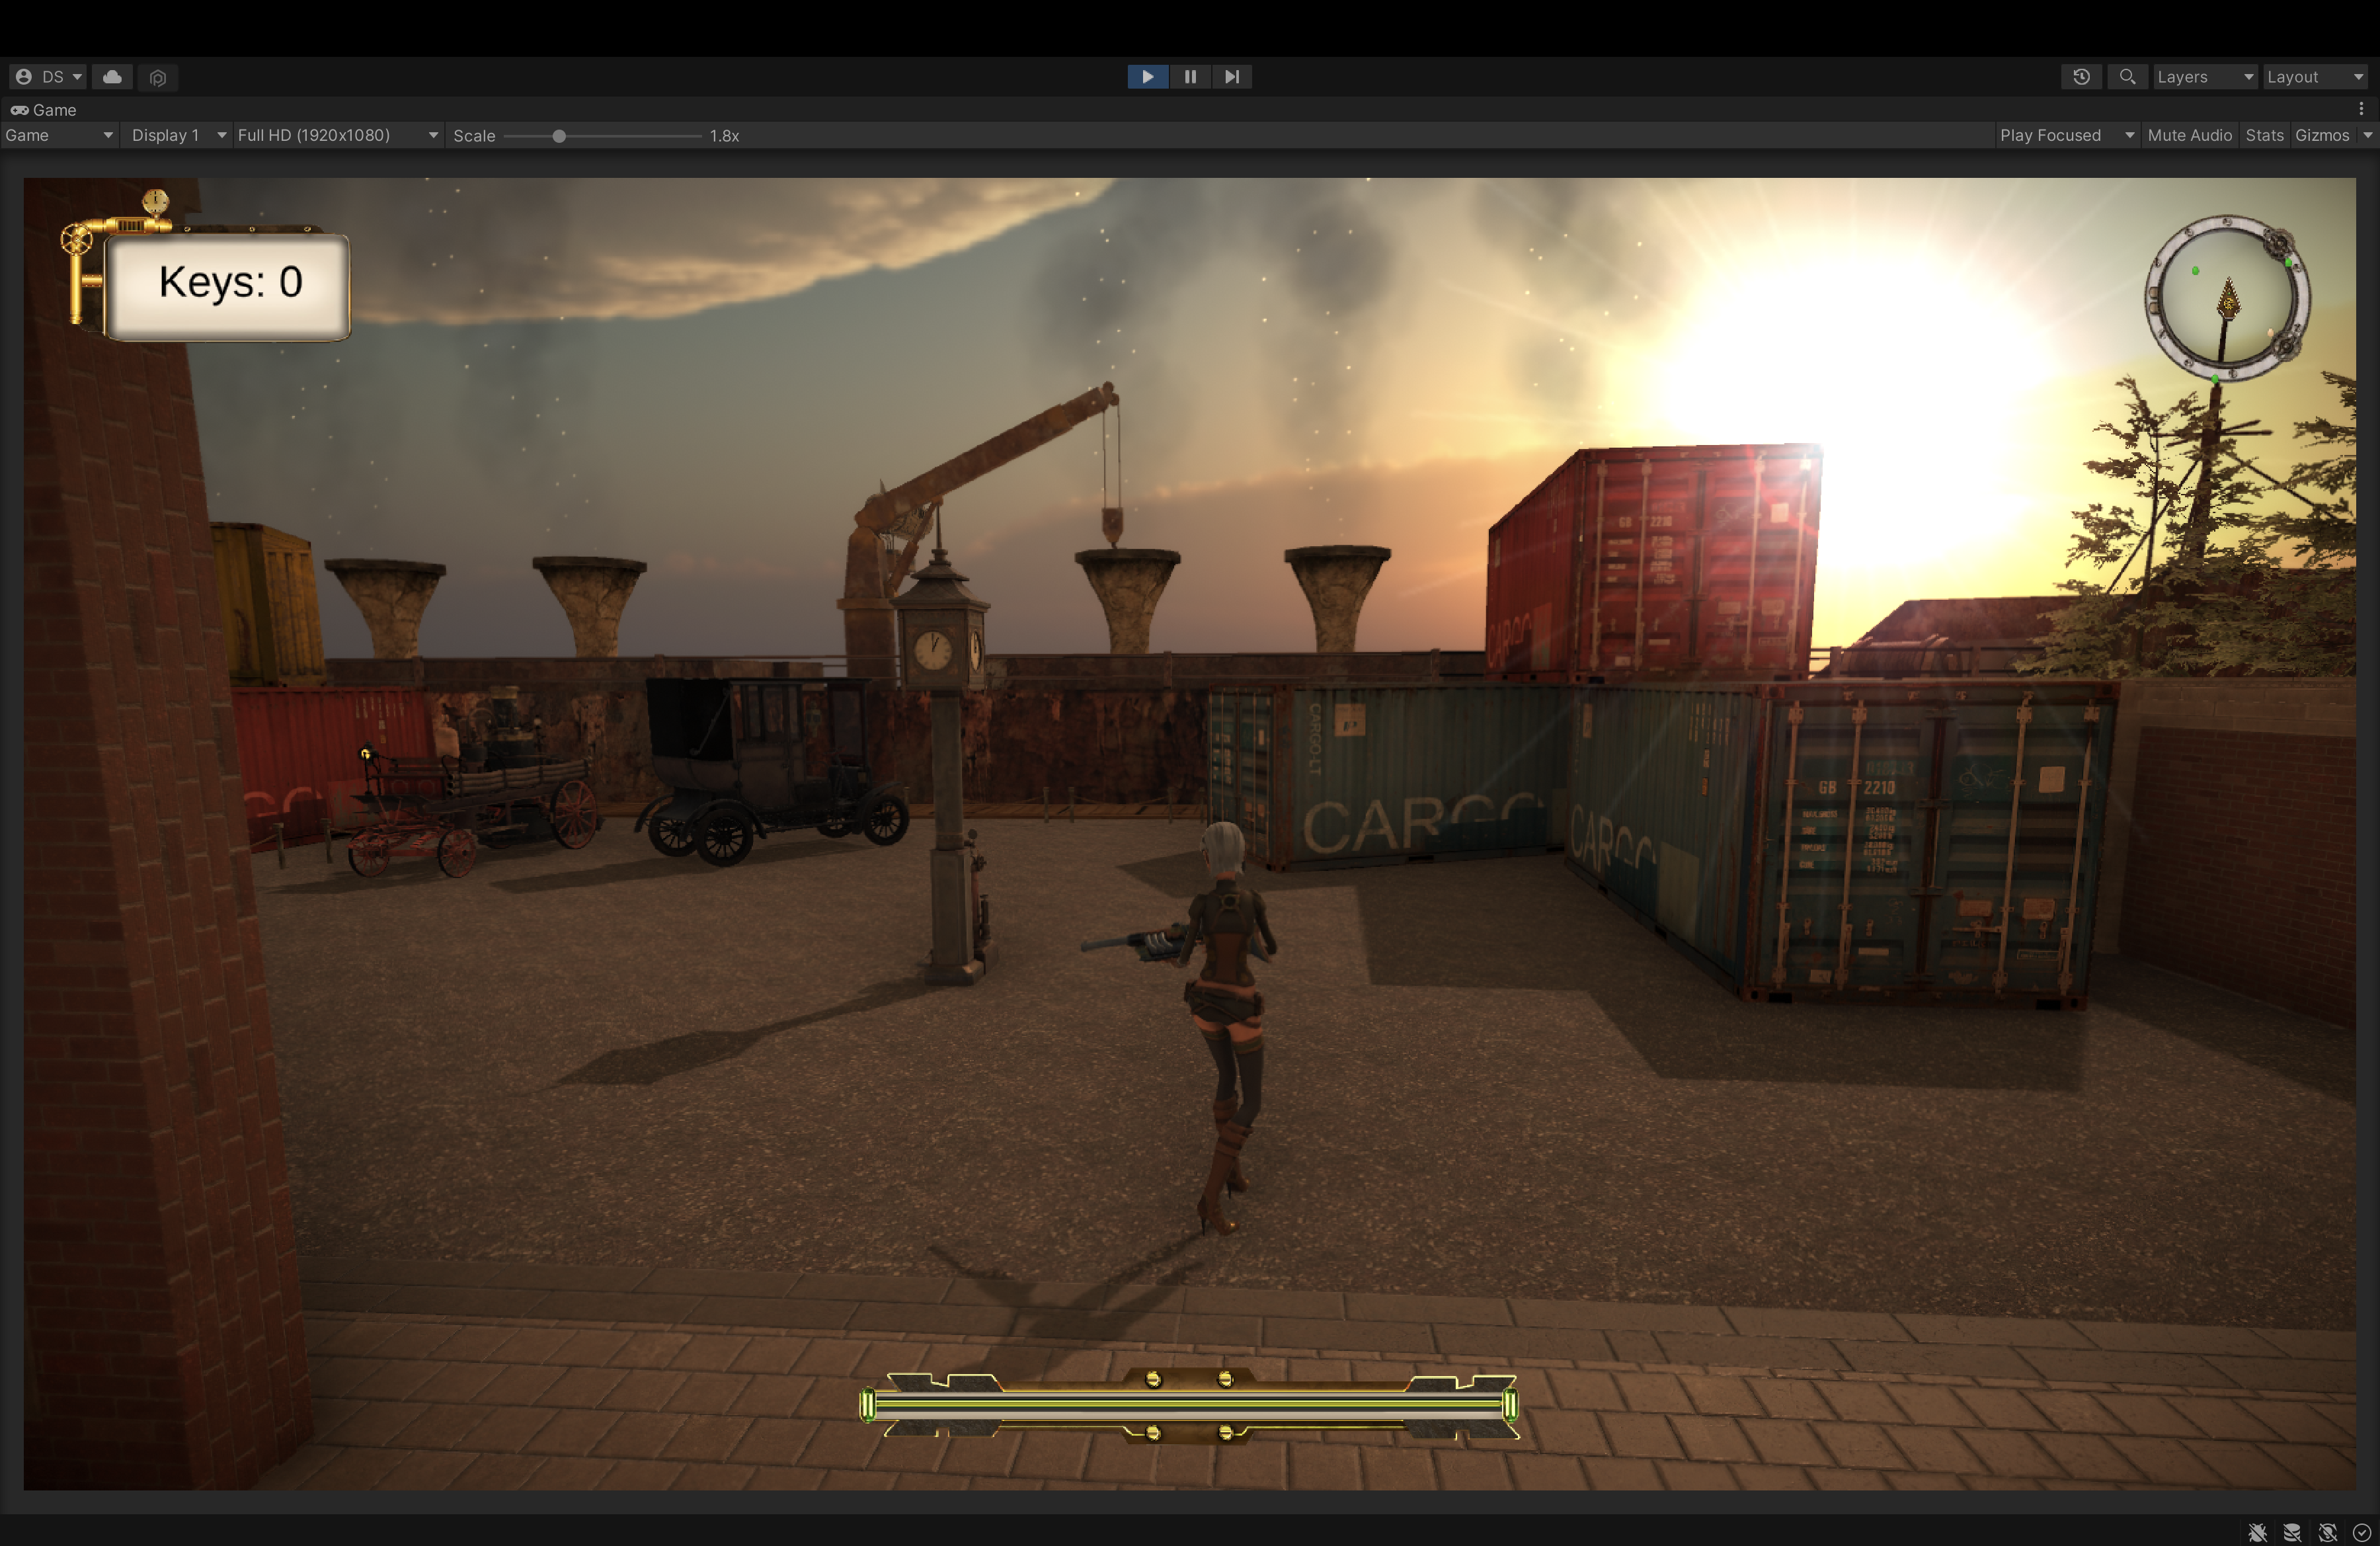Click the auto-generate lighting status icon
The width and height of the screenshot is (2380, 1546).
pos(2327,1532)
